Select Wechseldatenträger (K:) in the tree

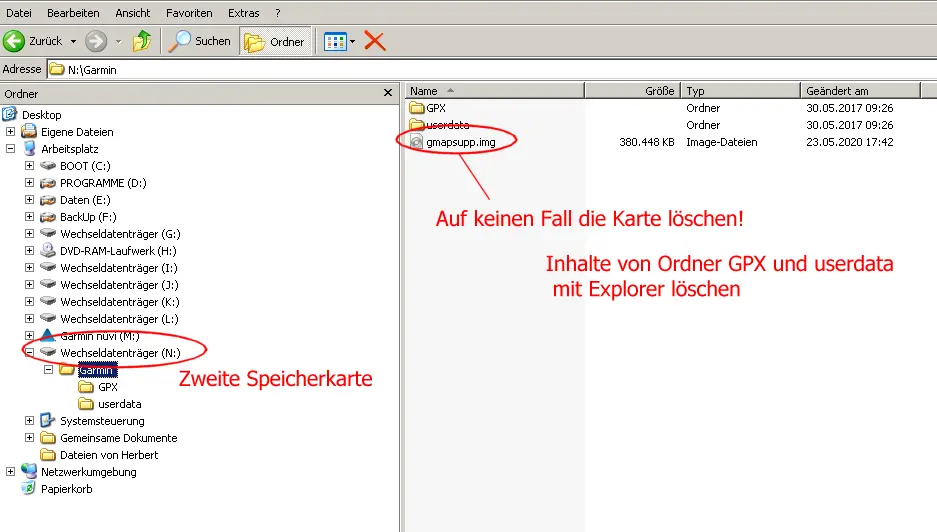[x=120, y=302]
